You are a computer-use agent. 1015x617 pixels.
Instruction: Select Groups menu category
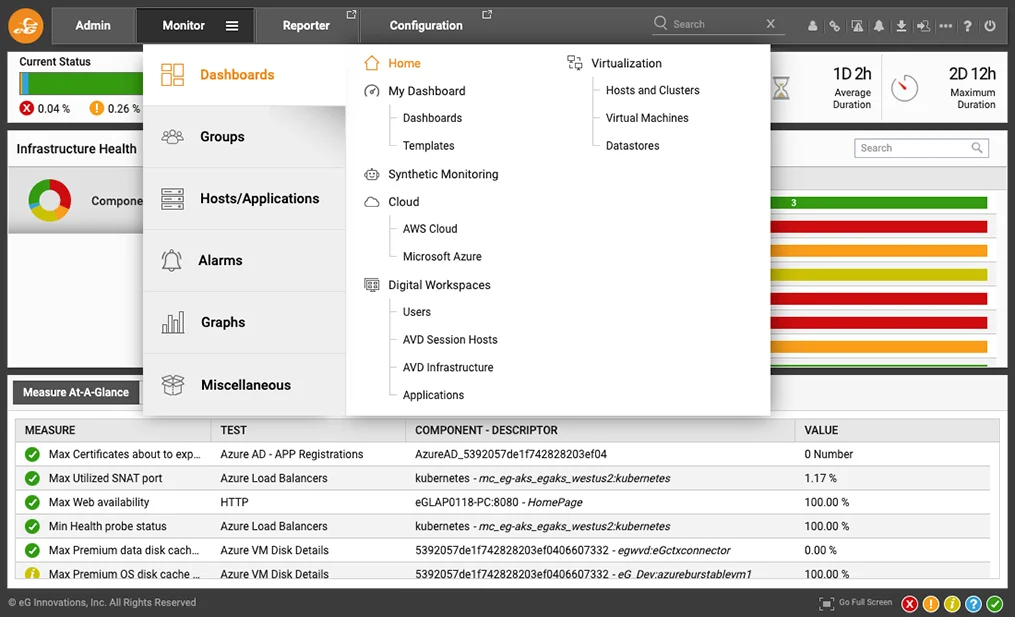click(x=244, y=137)
